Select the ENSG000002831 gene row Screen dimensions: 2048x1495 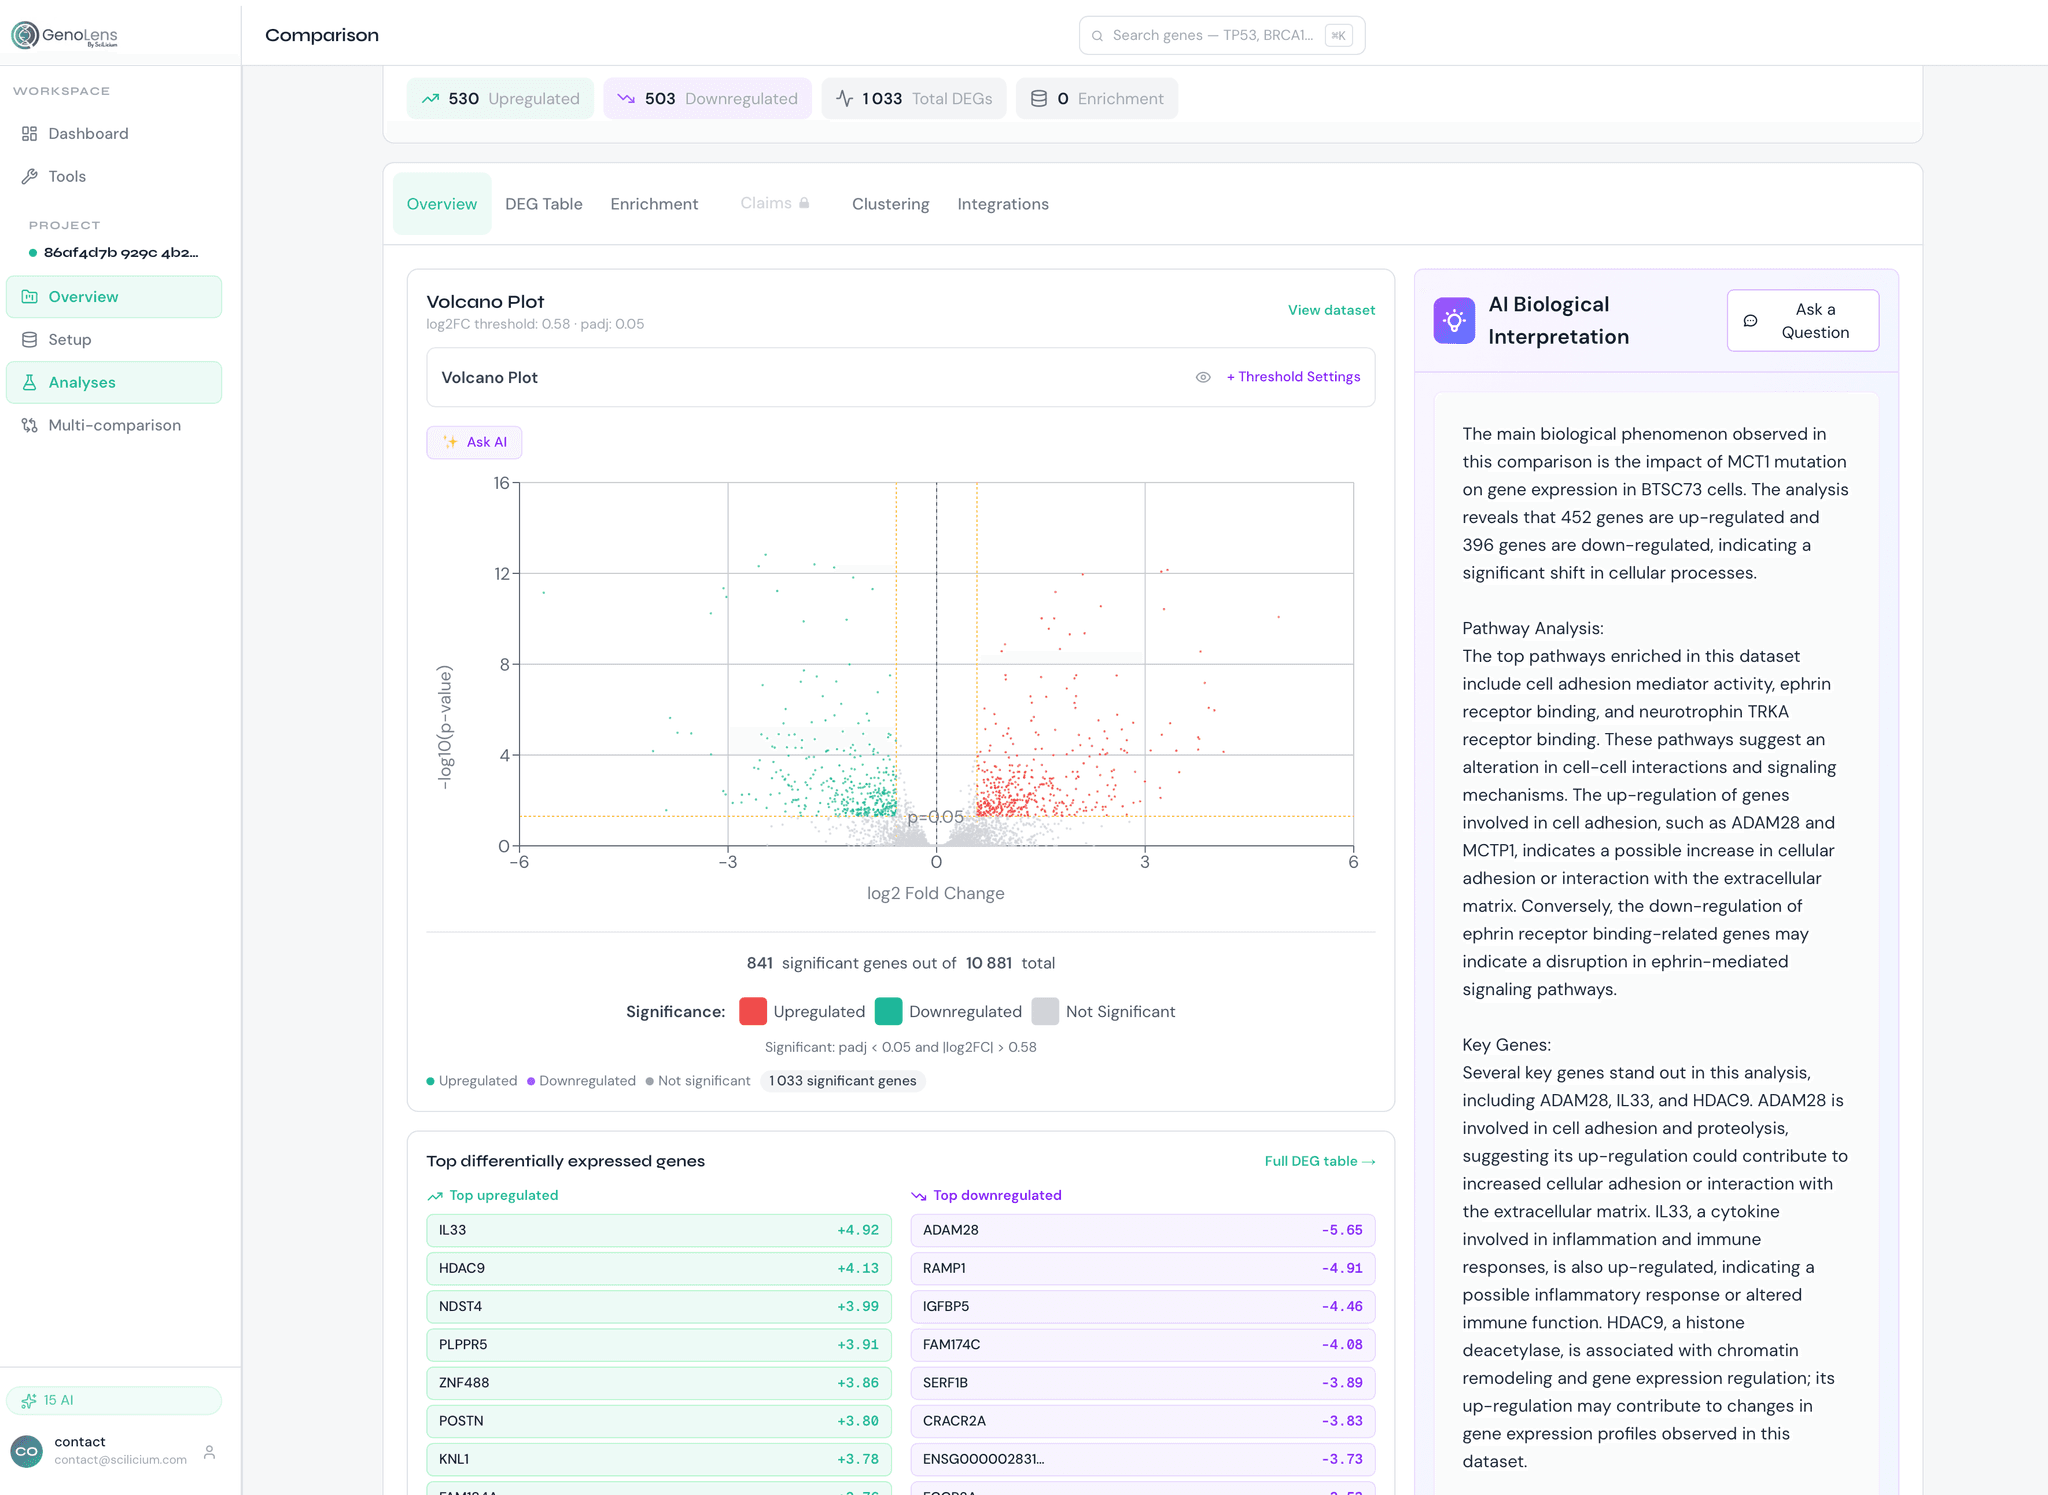click(x=1143, y=1460)
